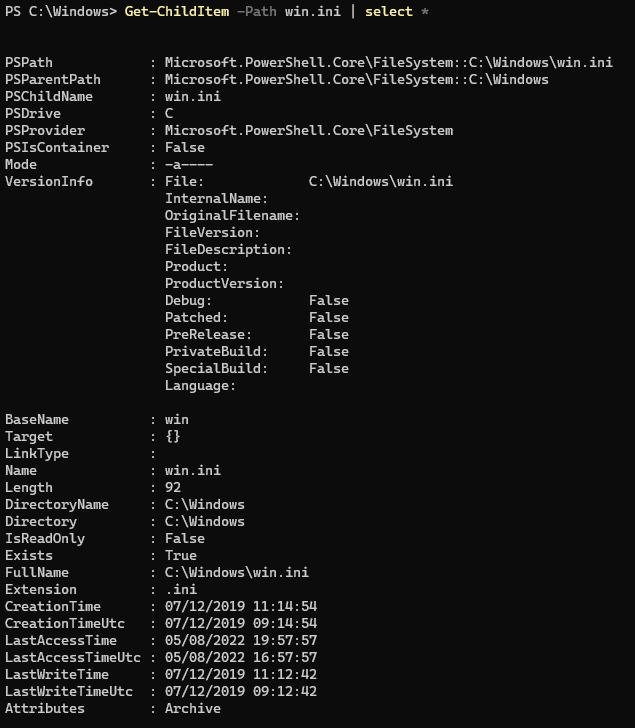Click the Target empty braces value

tap(173, 437)
